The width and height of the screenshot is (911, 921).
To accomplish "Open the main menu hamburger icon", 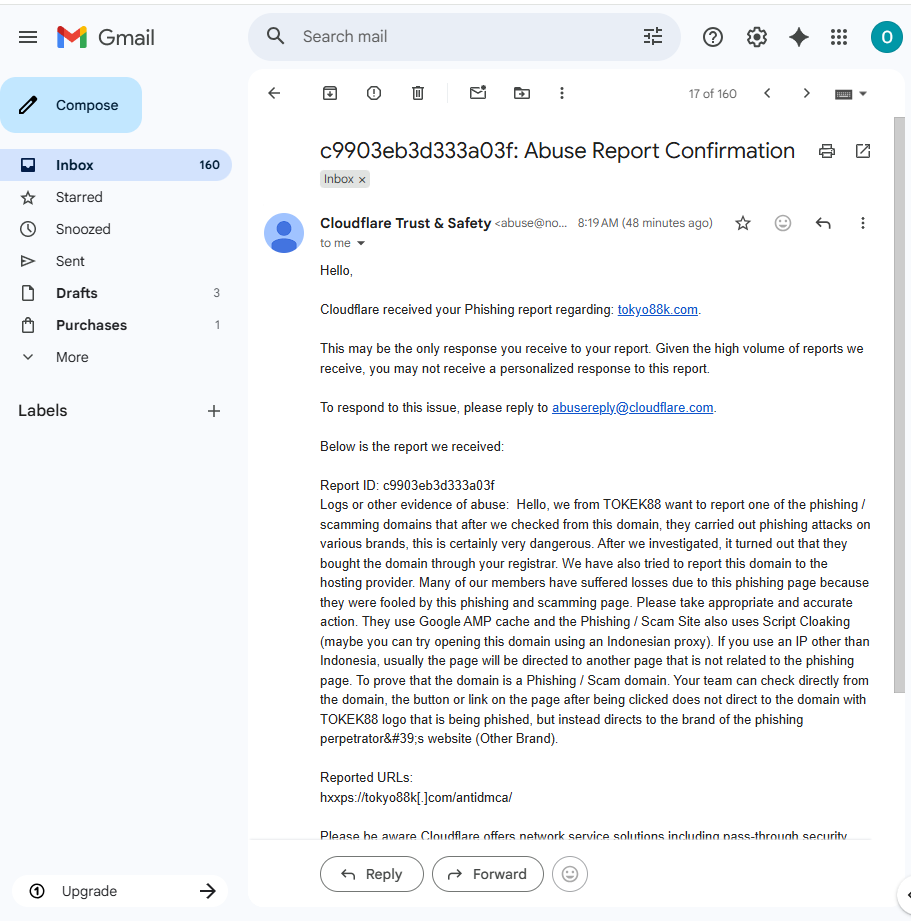I will 28,38.
